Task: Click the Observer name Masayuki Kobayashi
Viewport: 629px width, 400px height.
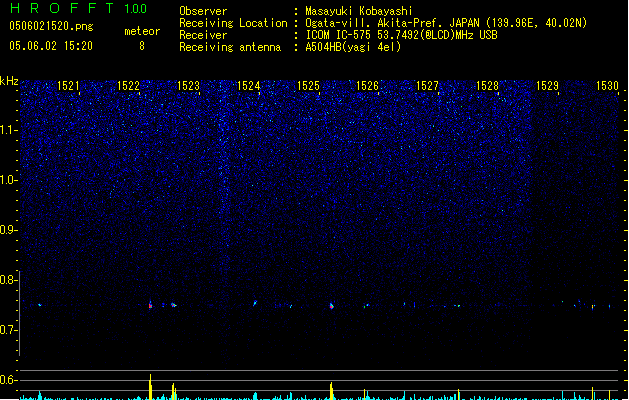Action: click(359, 11)
